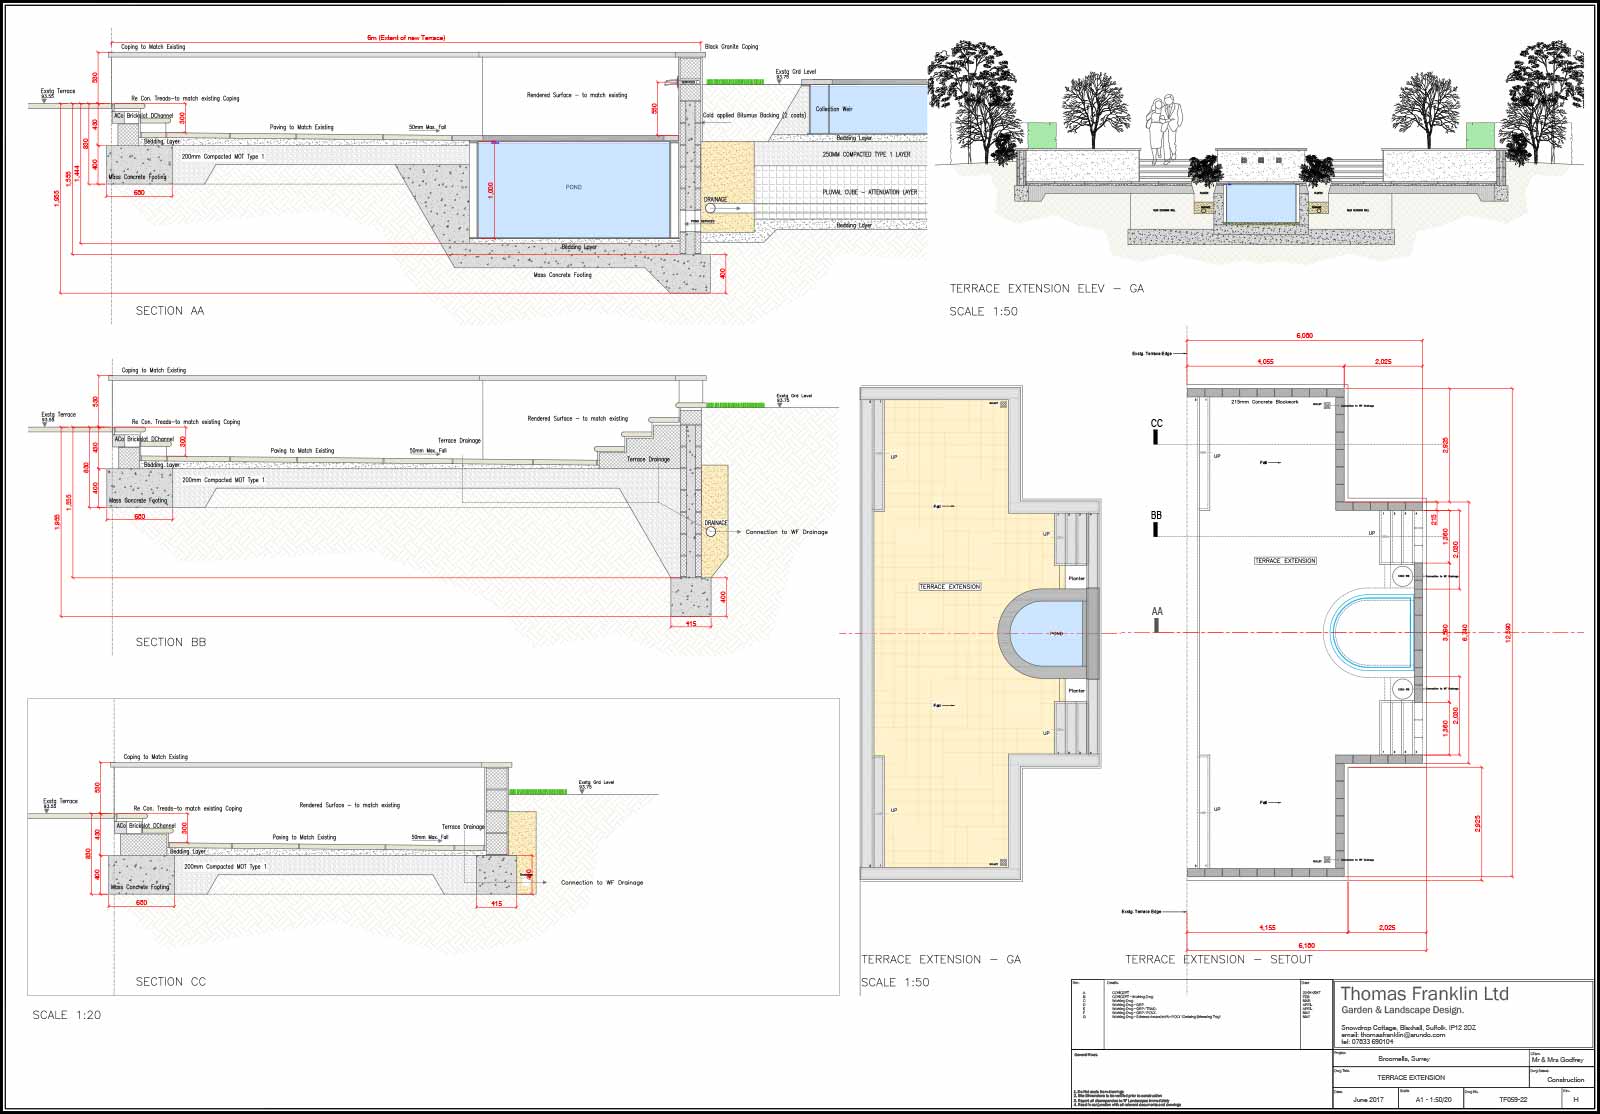
Task: Click the blue-outlined pond in the setout plan
Action: (1370, 633)
